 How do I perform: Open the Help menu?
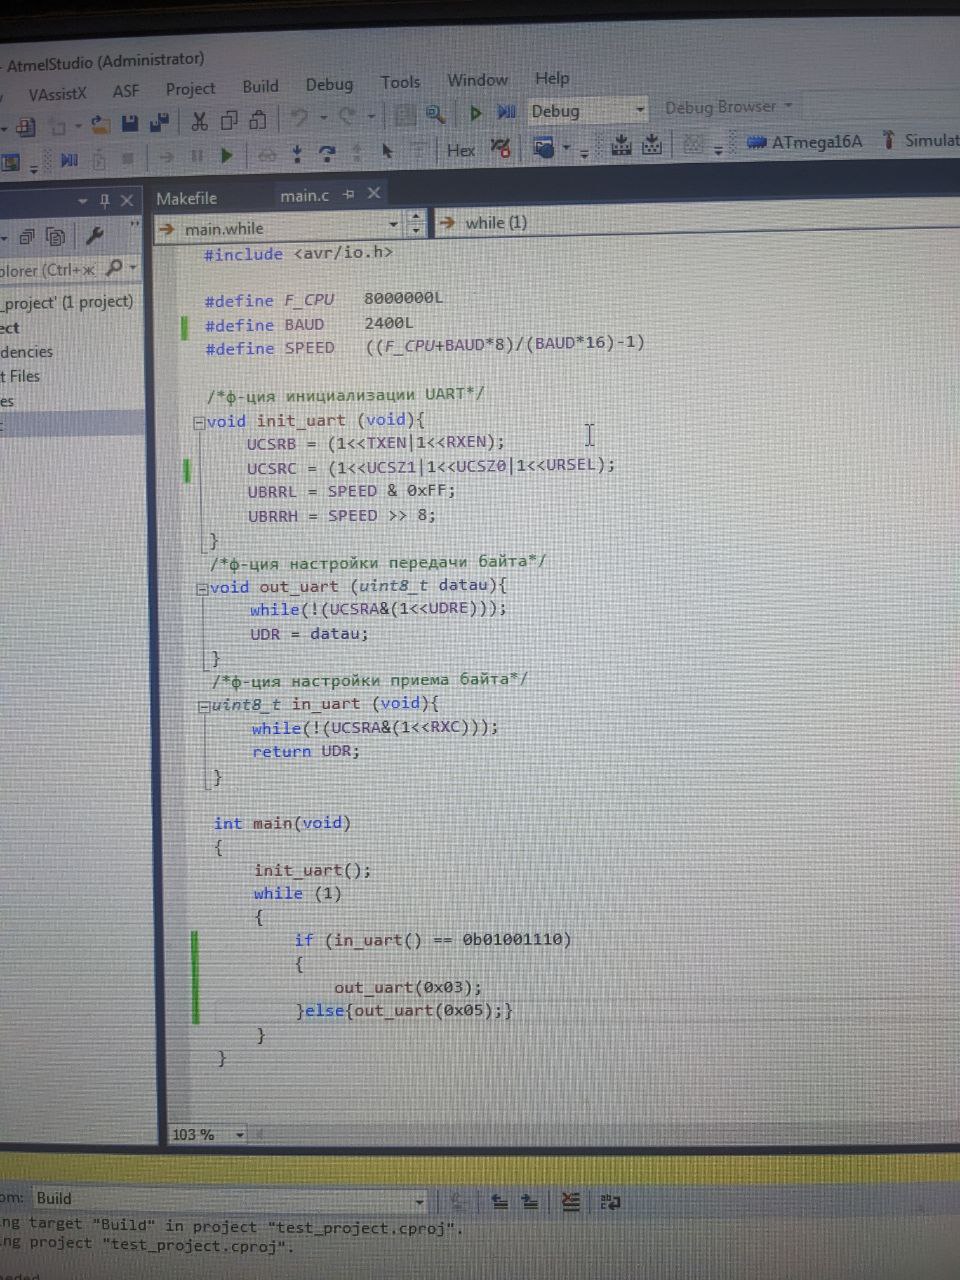click(552, 78)
